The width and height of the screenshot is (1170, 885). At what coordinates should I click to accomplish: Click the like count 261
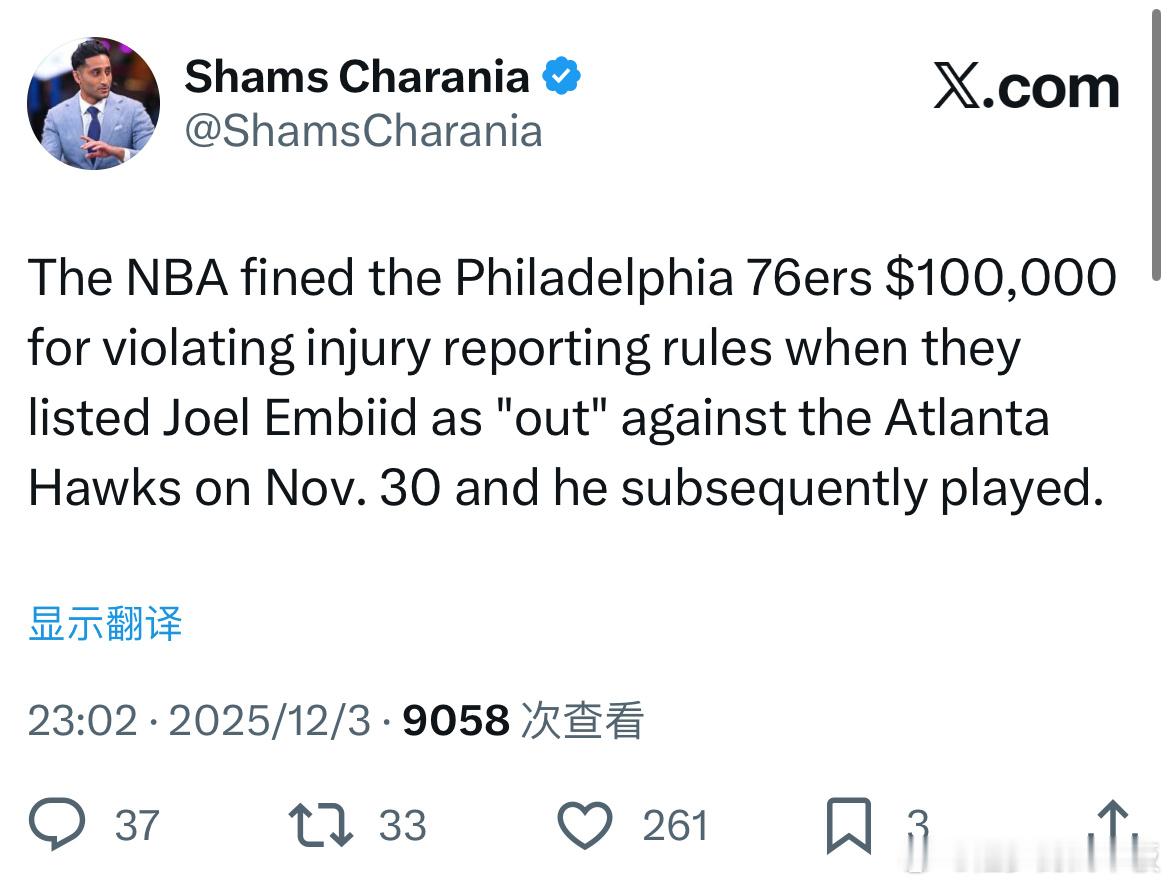click(674, 825)
